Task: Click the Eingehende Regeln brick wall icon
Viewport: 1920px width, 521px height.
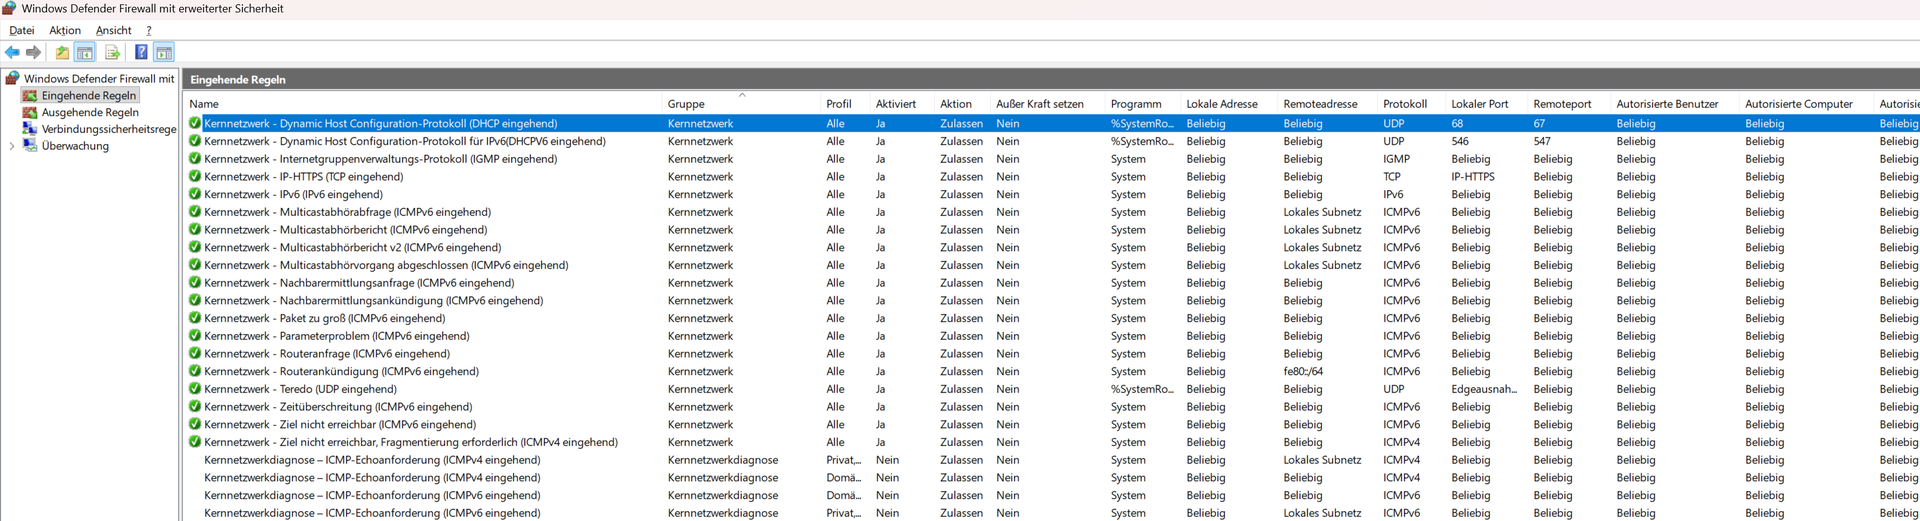Action: point(30,96)
